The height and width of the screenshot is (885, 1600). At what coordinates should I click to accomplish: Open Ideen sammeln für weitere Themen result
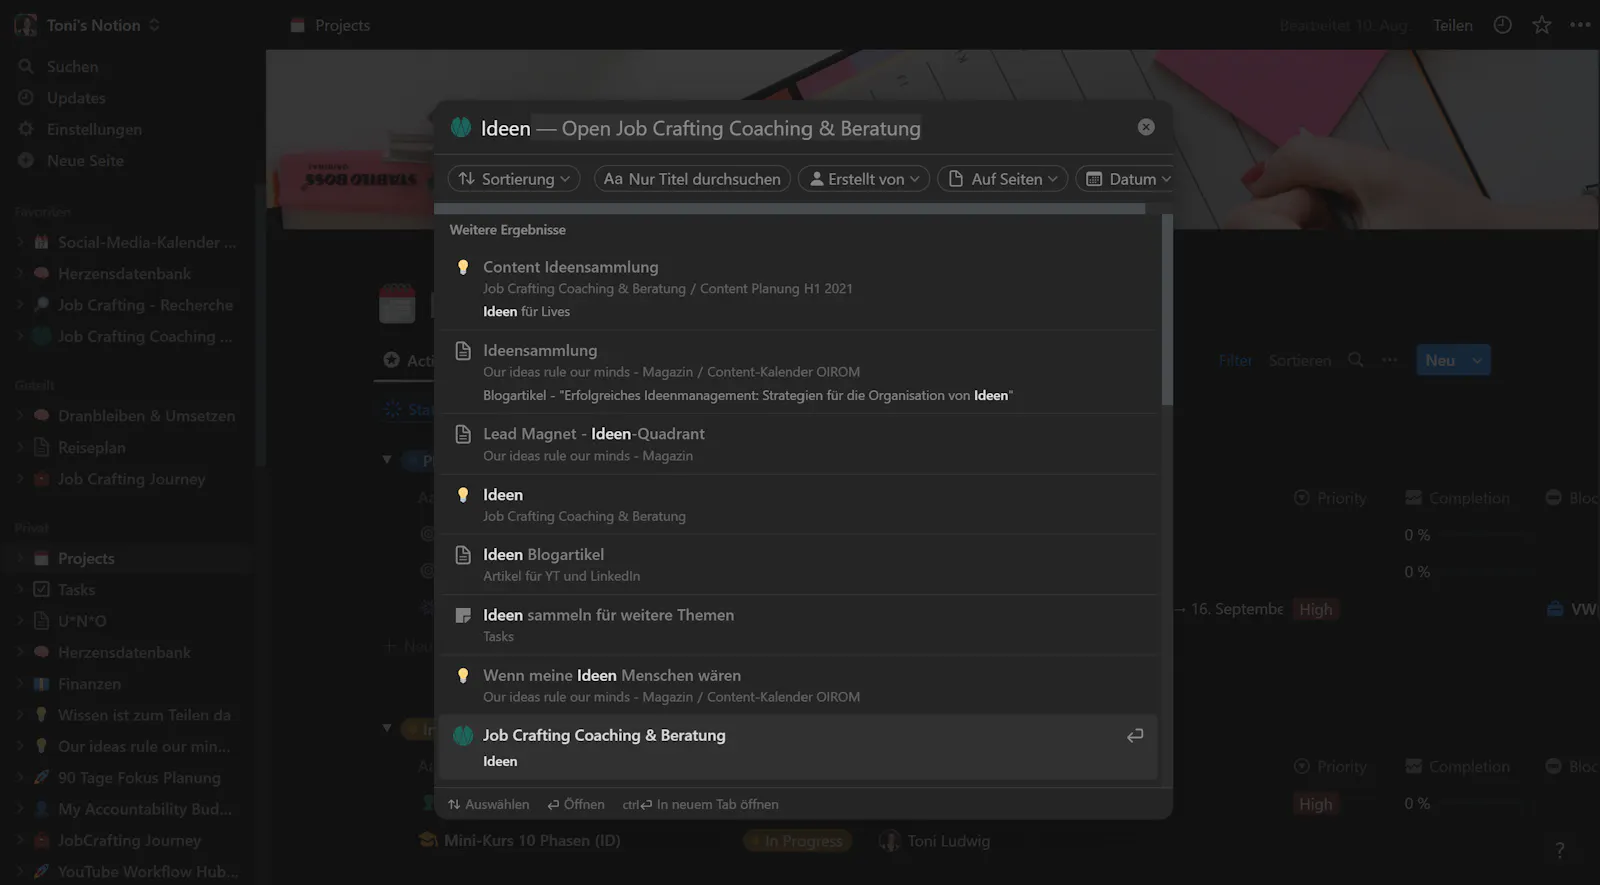798,625
